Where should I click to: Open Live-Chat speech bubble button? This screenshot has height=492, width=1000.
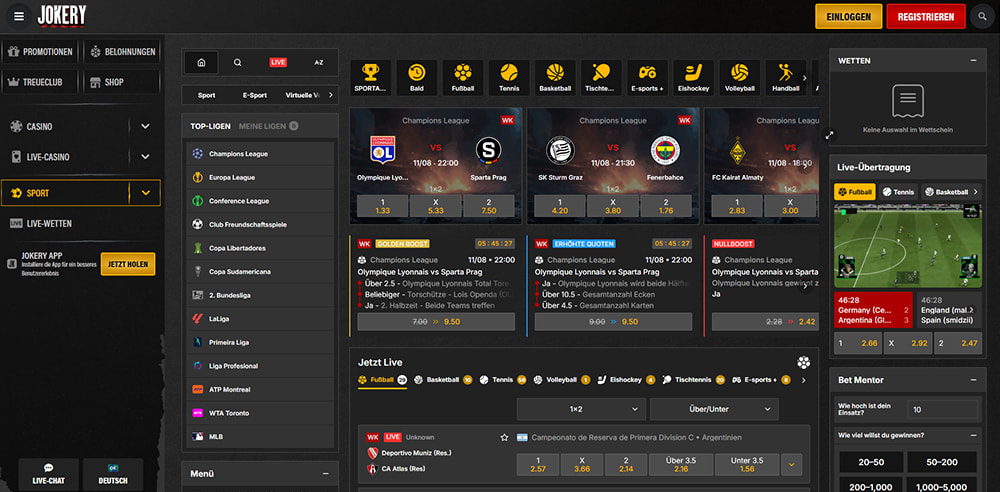click(48, 474)
